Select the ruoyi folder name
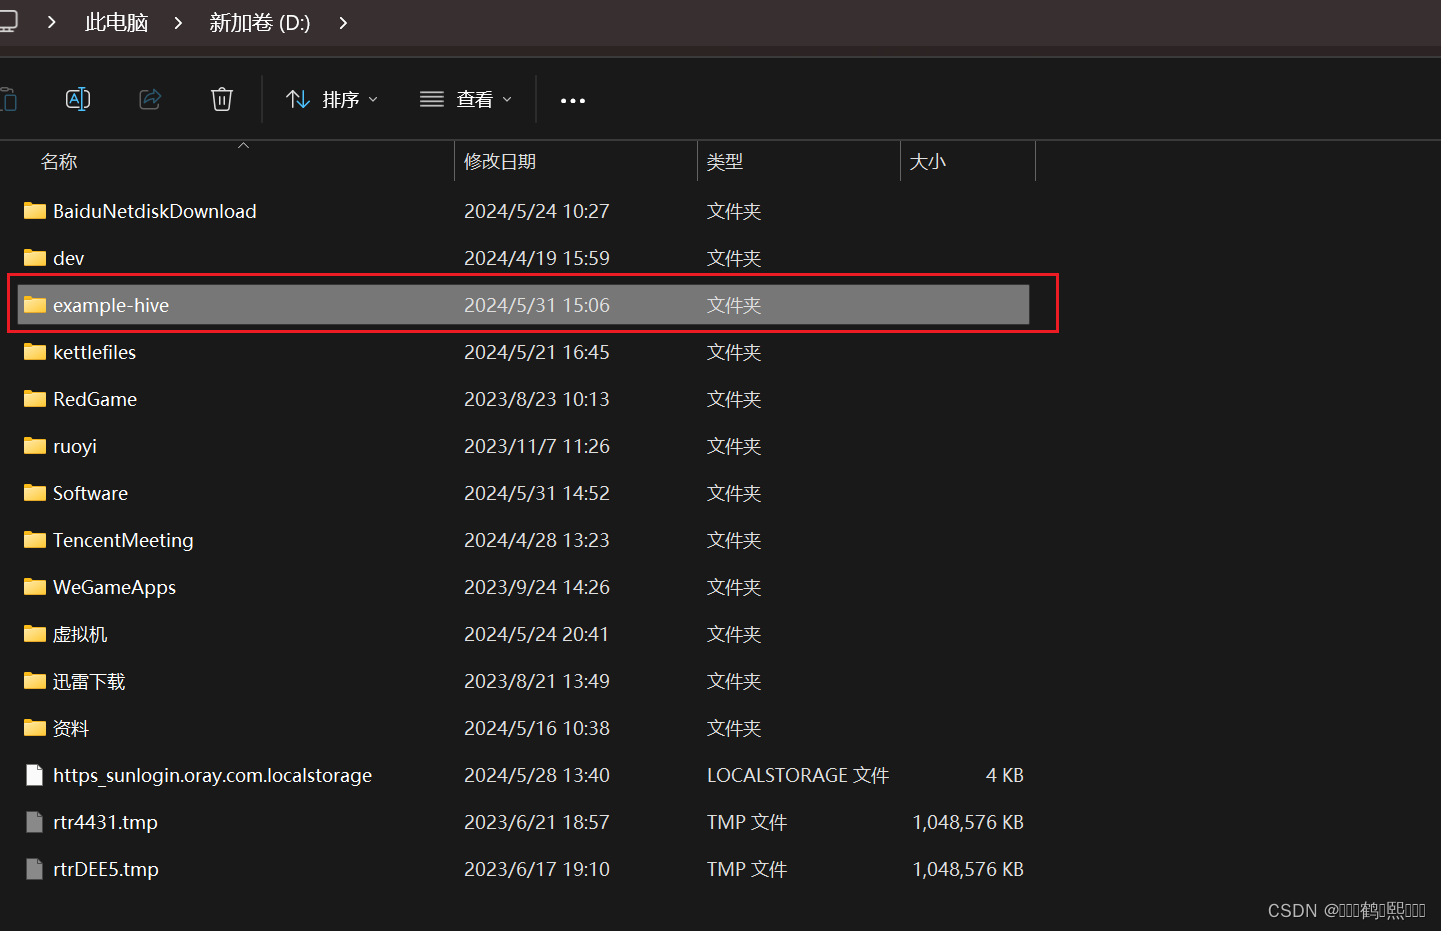 click(75, 446)
